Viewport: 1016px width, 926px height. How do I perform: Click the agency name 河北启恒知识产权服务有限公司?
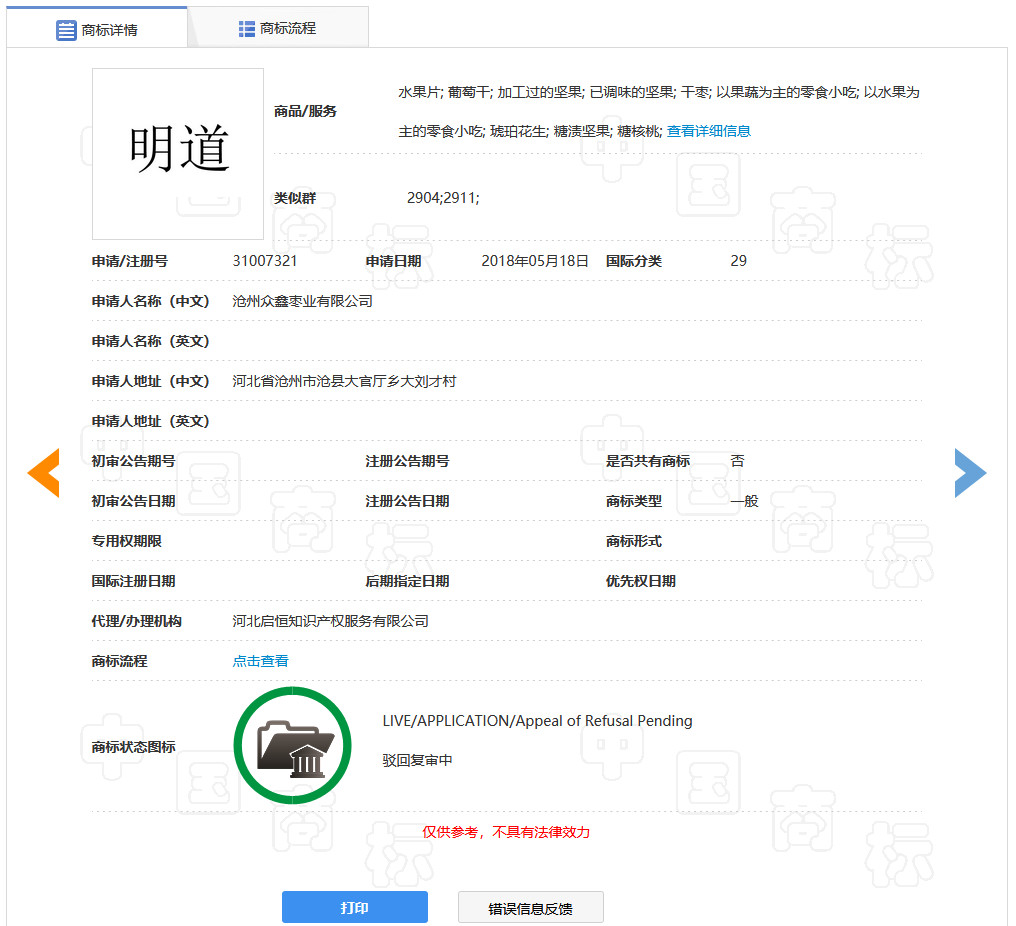point(329,620)
